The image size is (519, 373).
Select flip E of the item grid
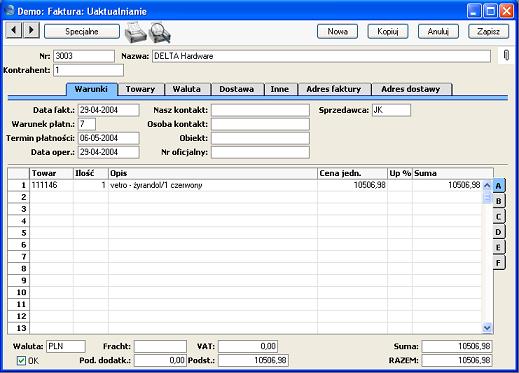click(499, 247)
